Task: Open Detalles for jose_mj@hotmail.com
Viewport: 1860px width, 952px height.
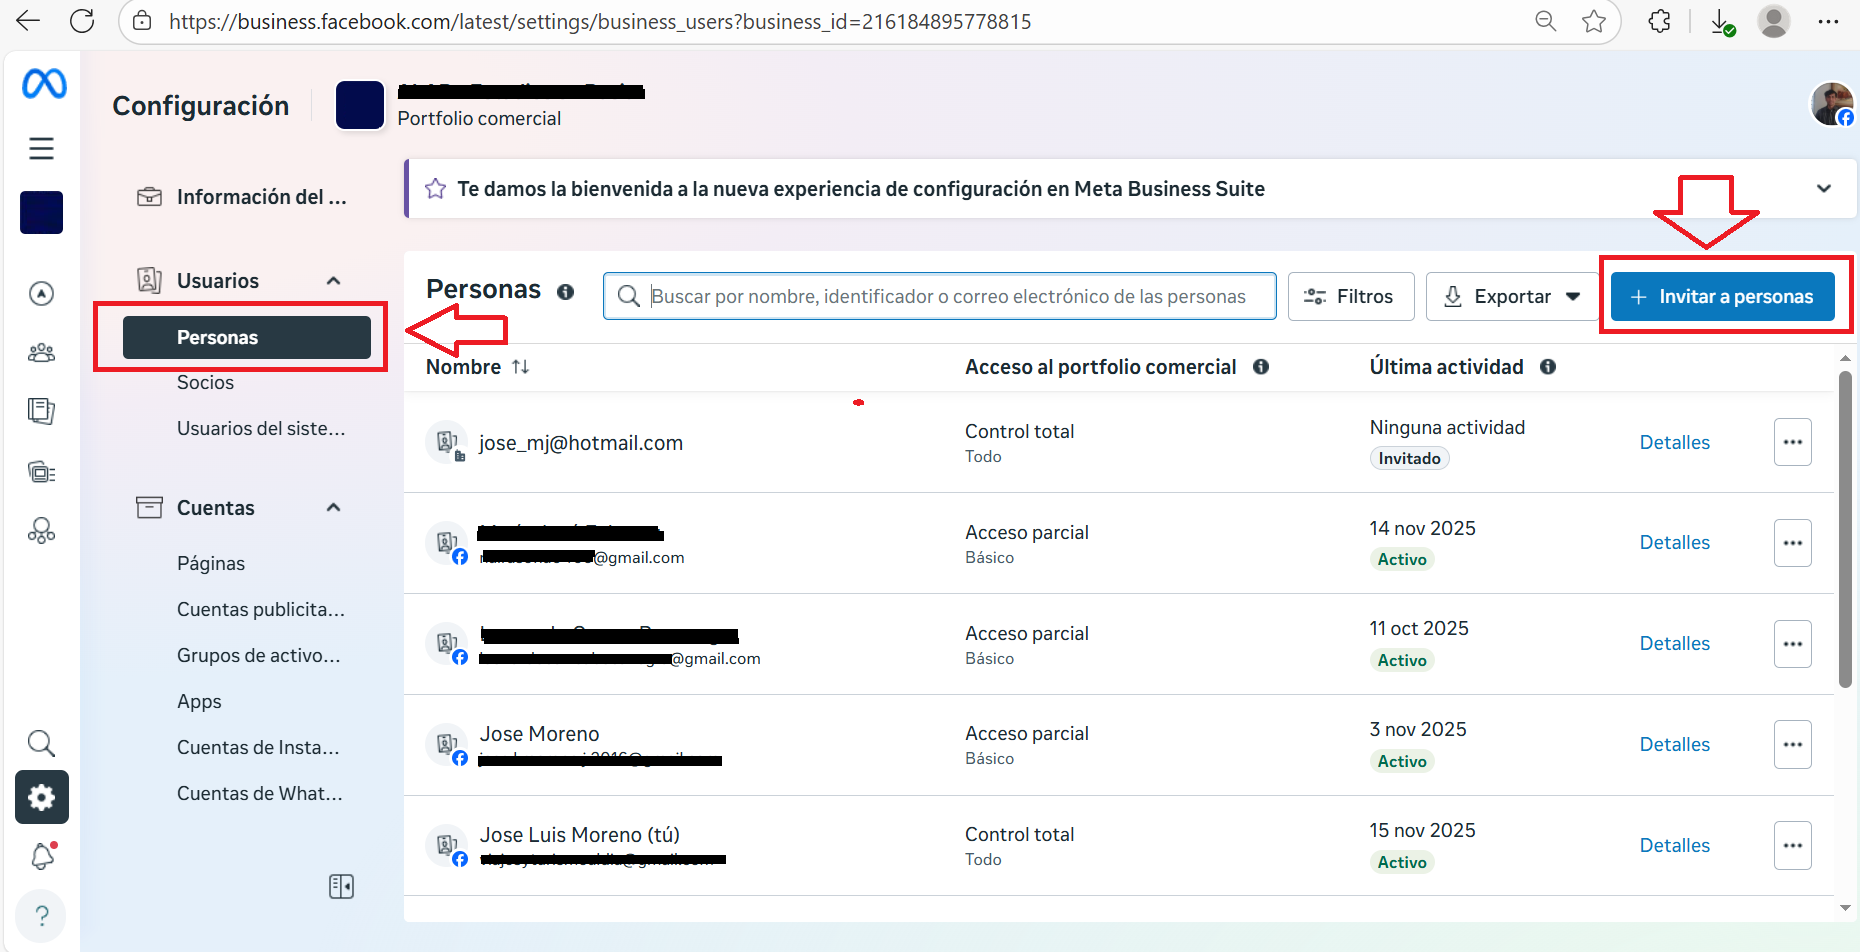Action: pyautogui.click(x=1674, y=443)
